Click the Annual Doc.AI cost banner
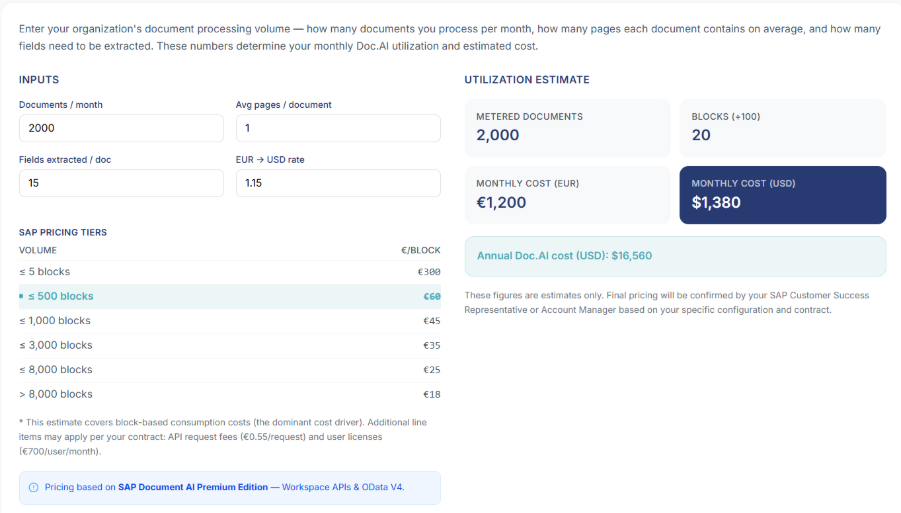This screenshot has width=901, height=513. pos(675,256)
